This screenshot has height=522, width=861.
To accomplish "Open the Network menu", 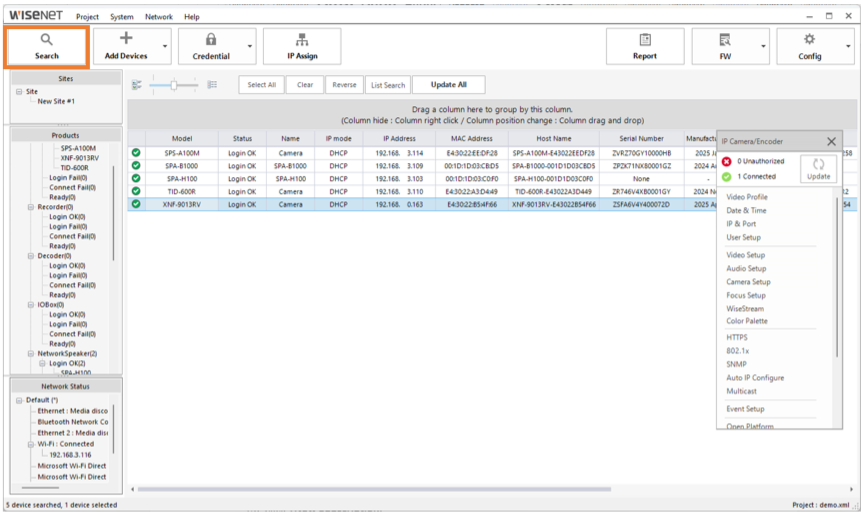I will coord(158,17).
